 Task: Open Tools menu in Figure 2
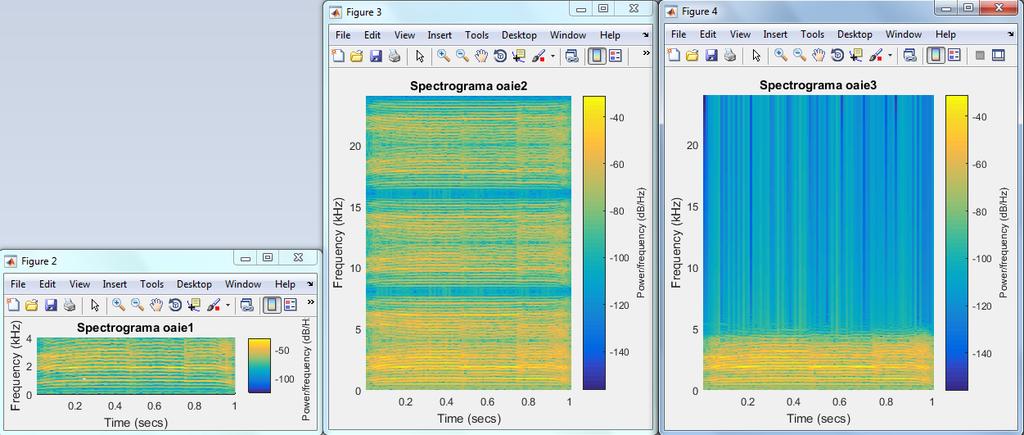tap(152, 284)
